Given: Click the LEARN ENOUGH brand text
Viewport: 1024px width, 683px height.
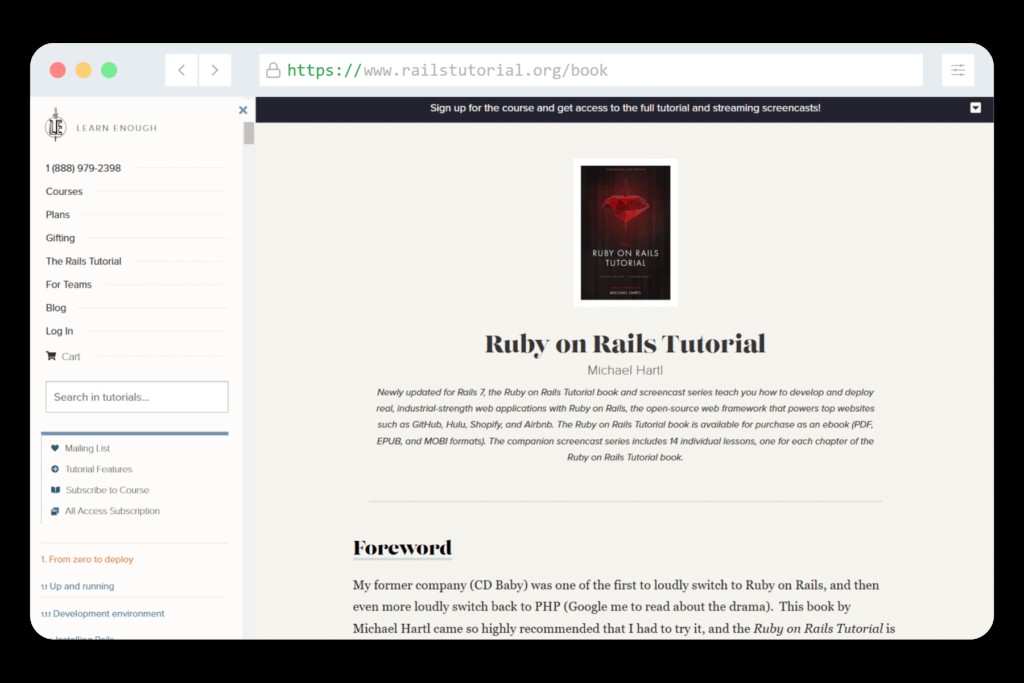Looking at the screenshot, I should click(117, 128).
